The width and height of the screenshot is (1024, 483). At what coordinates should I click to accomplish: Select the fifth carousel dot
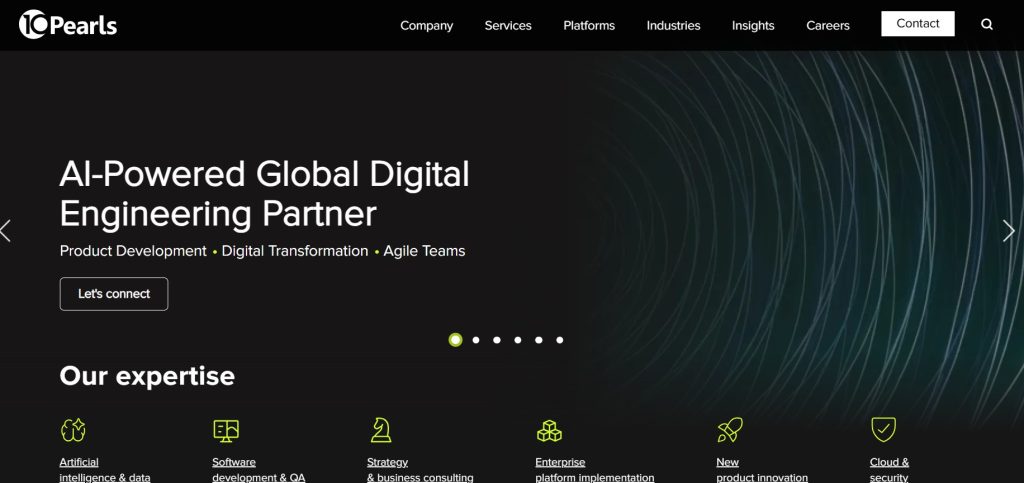pyautogui.click(x=539, y=340)
